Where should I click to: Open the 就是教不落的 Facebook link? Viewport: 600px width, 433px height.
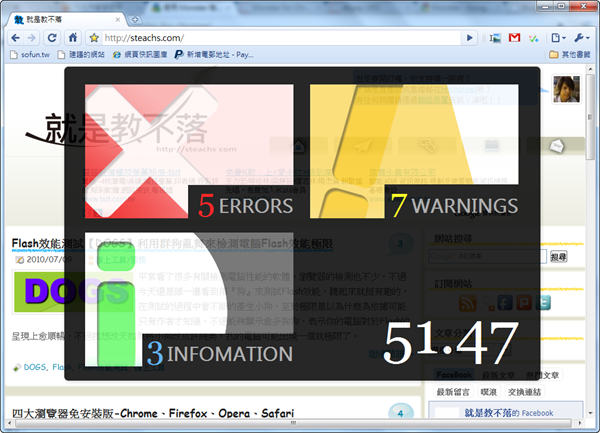pos(509,413)
